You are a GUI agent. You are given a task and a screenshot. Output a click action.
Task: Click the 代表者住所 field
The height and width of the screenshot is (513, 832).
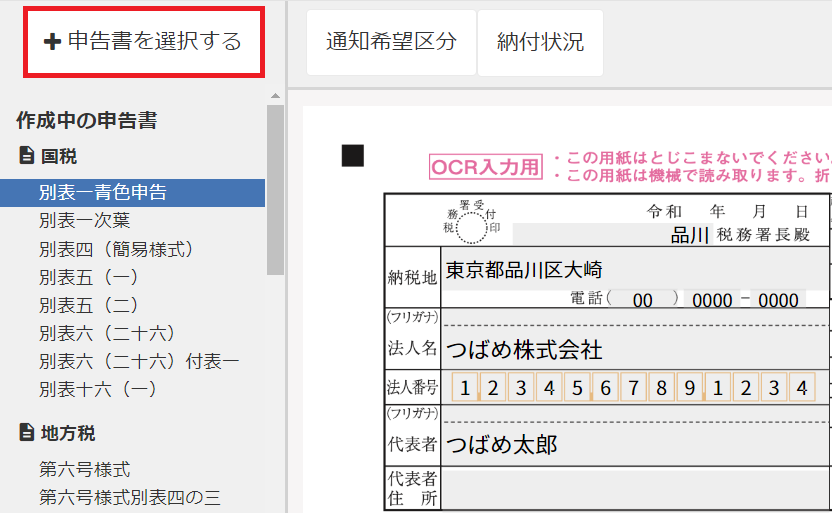point(635,489)
